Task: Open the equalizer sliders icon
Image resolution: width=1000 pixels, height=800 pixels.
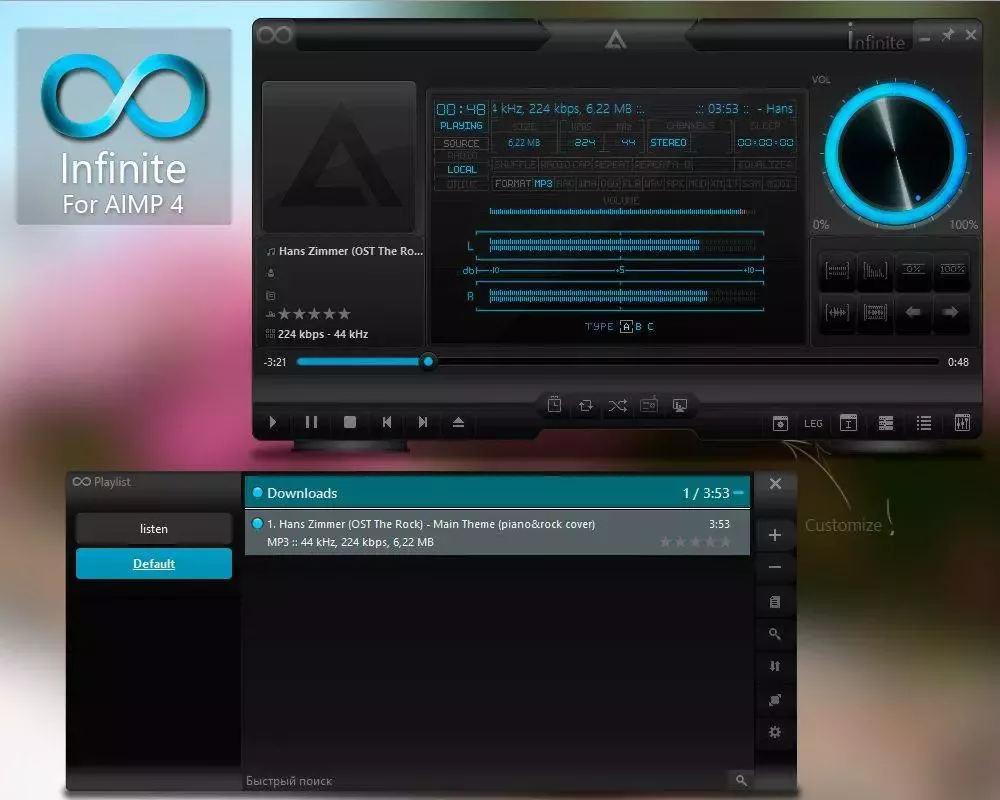Action: point(962,423)
